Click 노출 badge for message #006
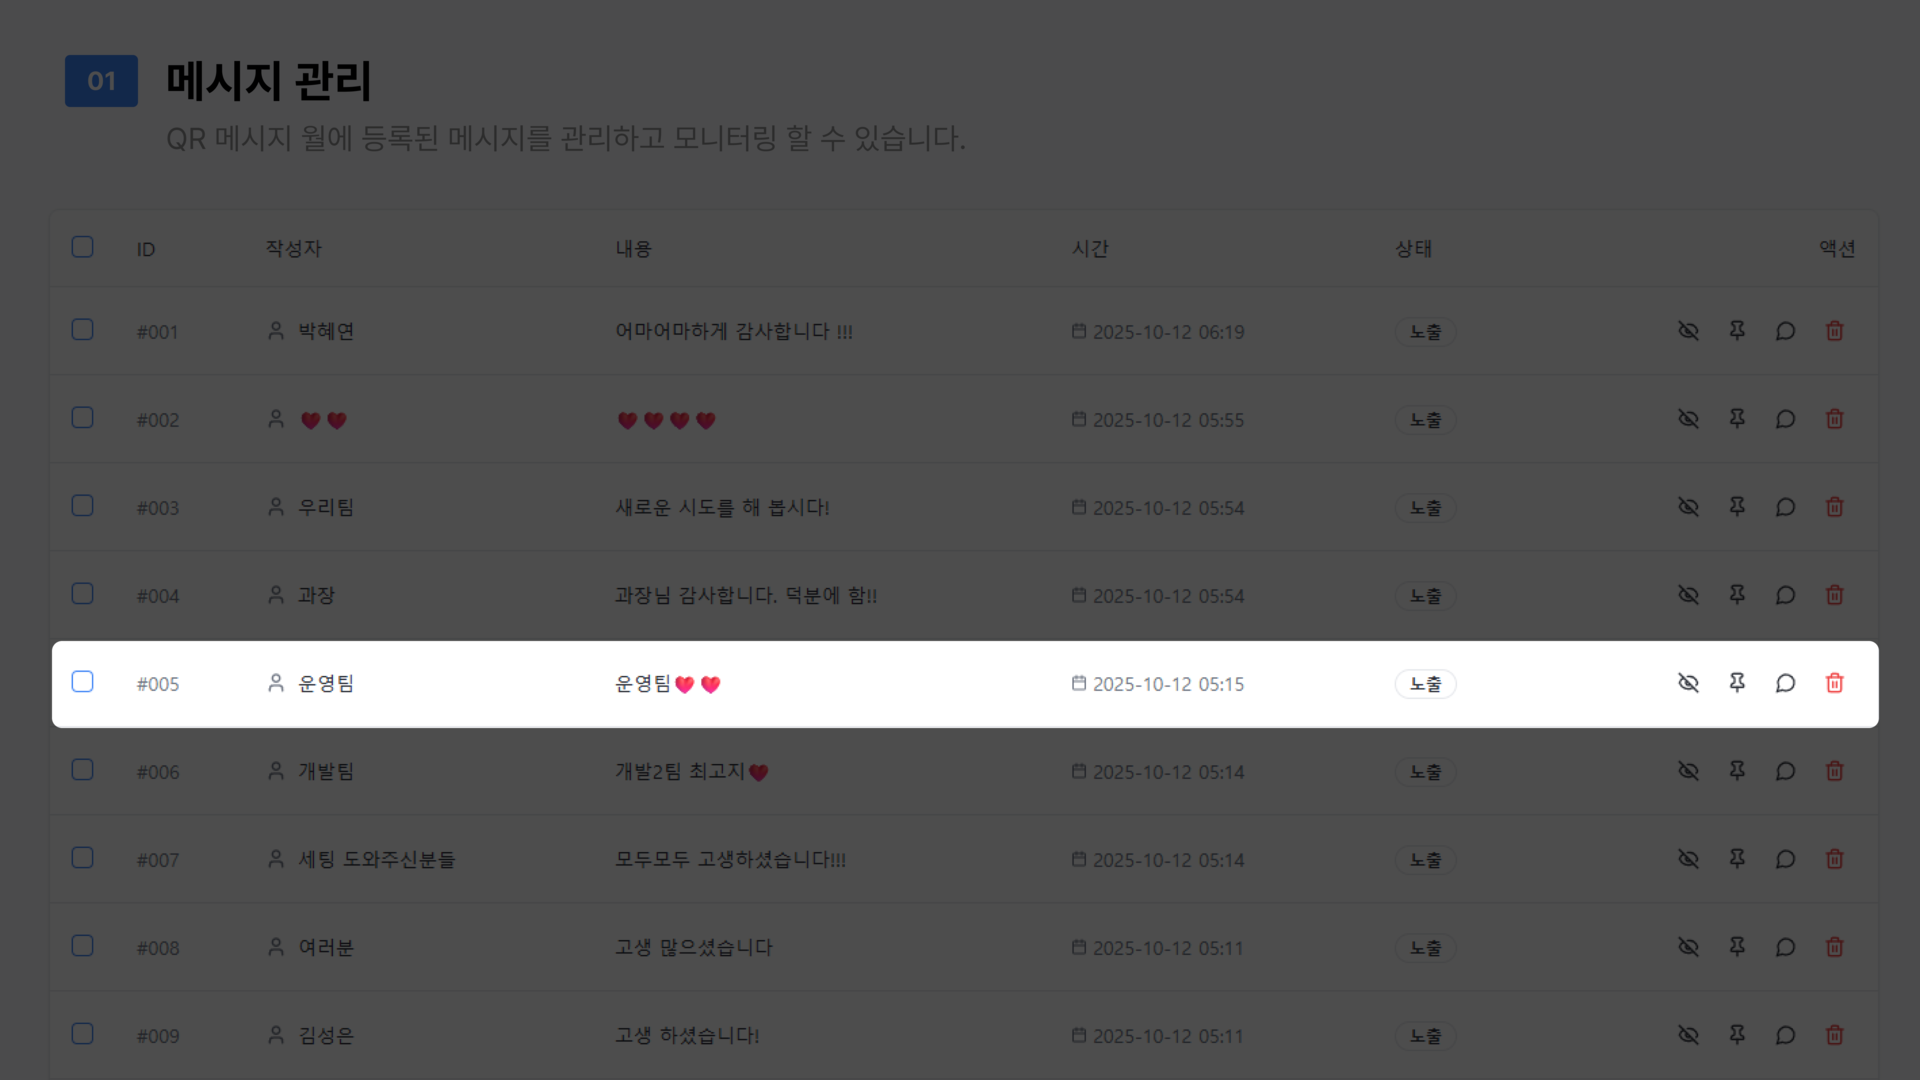1920x1080 pixels. 1425,772
